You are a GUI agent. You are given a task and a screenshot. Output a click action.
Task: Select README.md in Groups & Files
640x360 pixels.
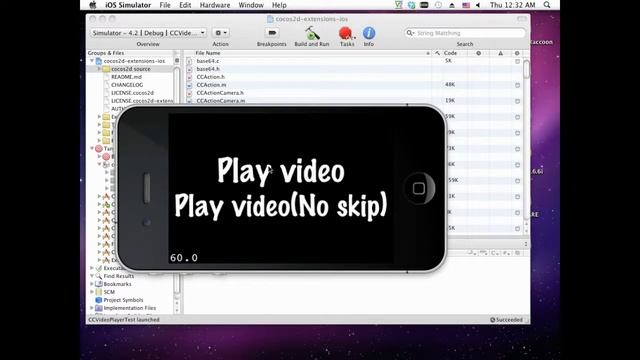(126, 77)
